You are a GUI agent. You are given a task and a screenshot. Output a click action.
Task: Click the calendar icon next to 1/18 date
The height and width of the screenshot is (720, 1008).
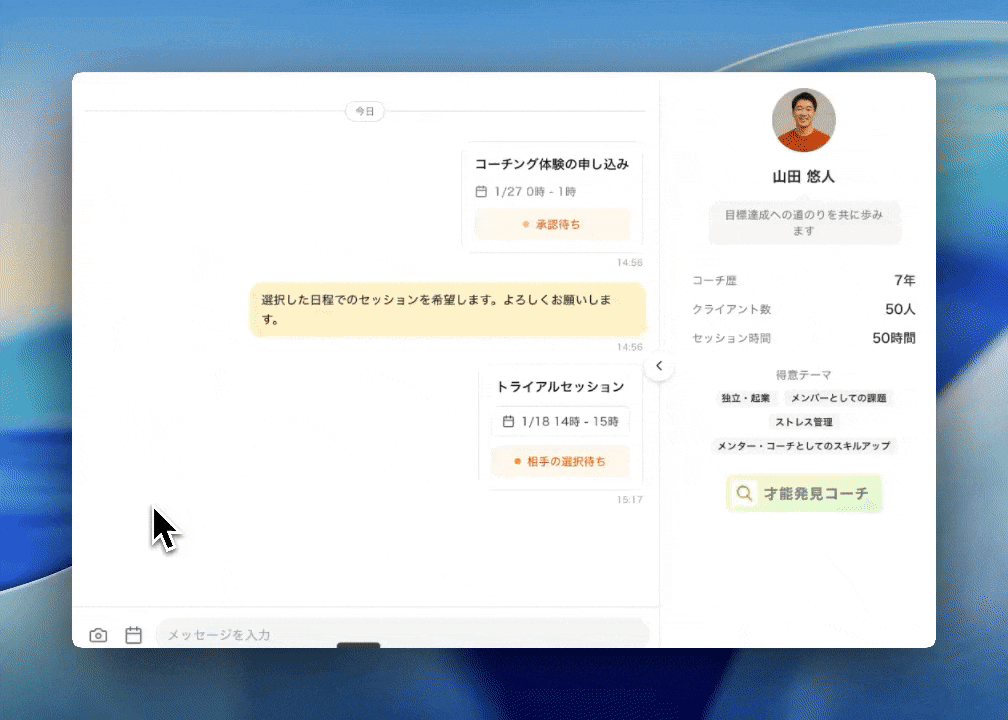click(508, 421)
